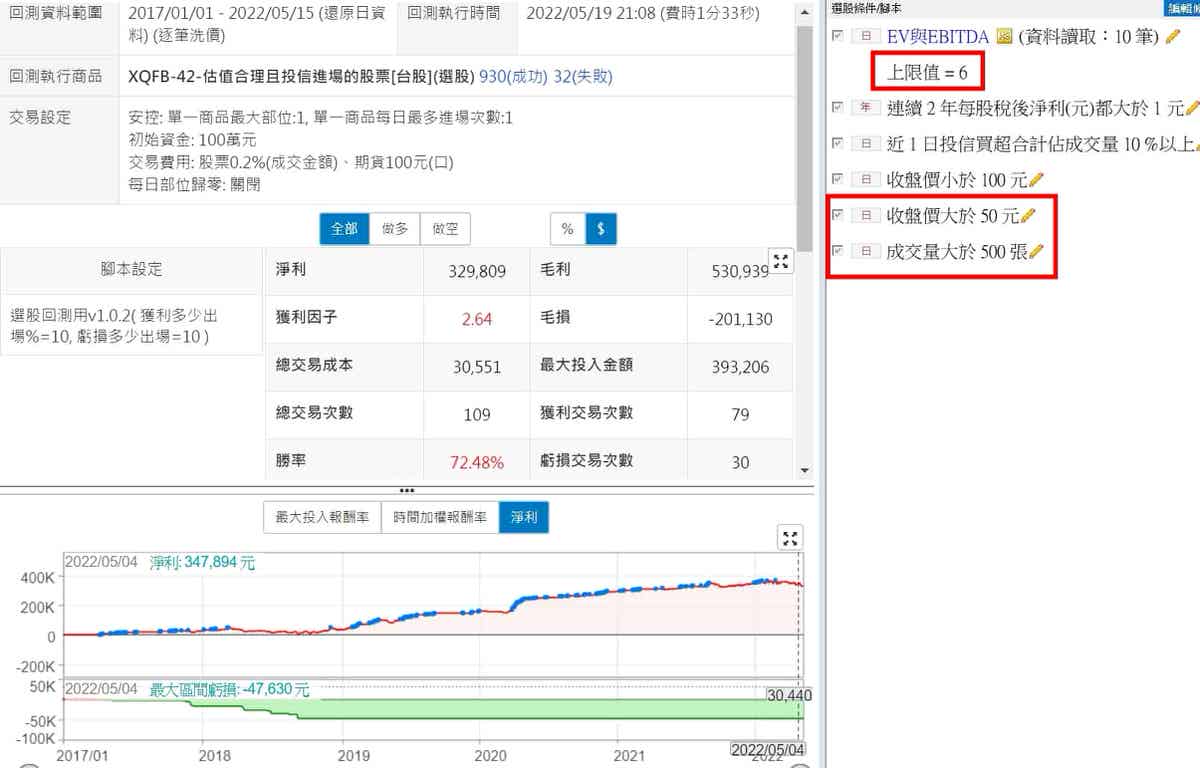Click the vertical scrollbar of the report panel
Image resolution: width=1200 pixels, height=768 pixels.
click(x=804, y=130)
